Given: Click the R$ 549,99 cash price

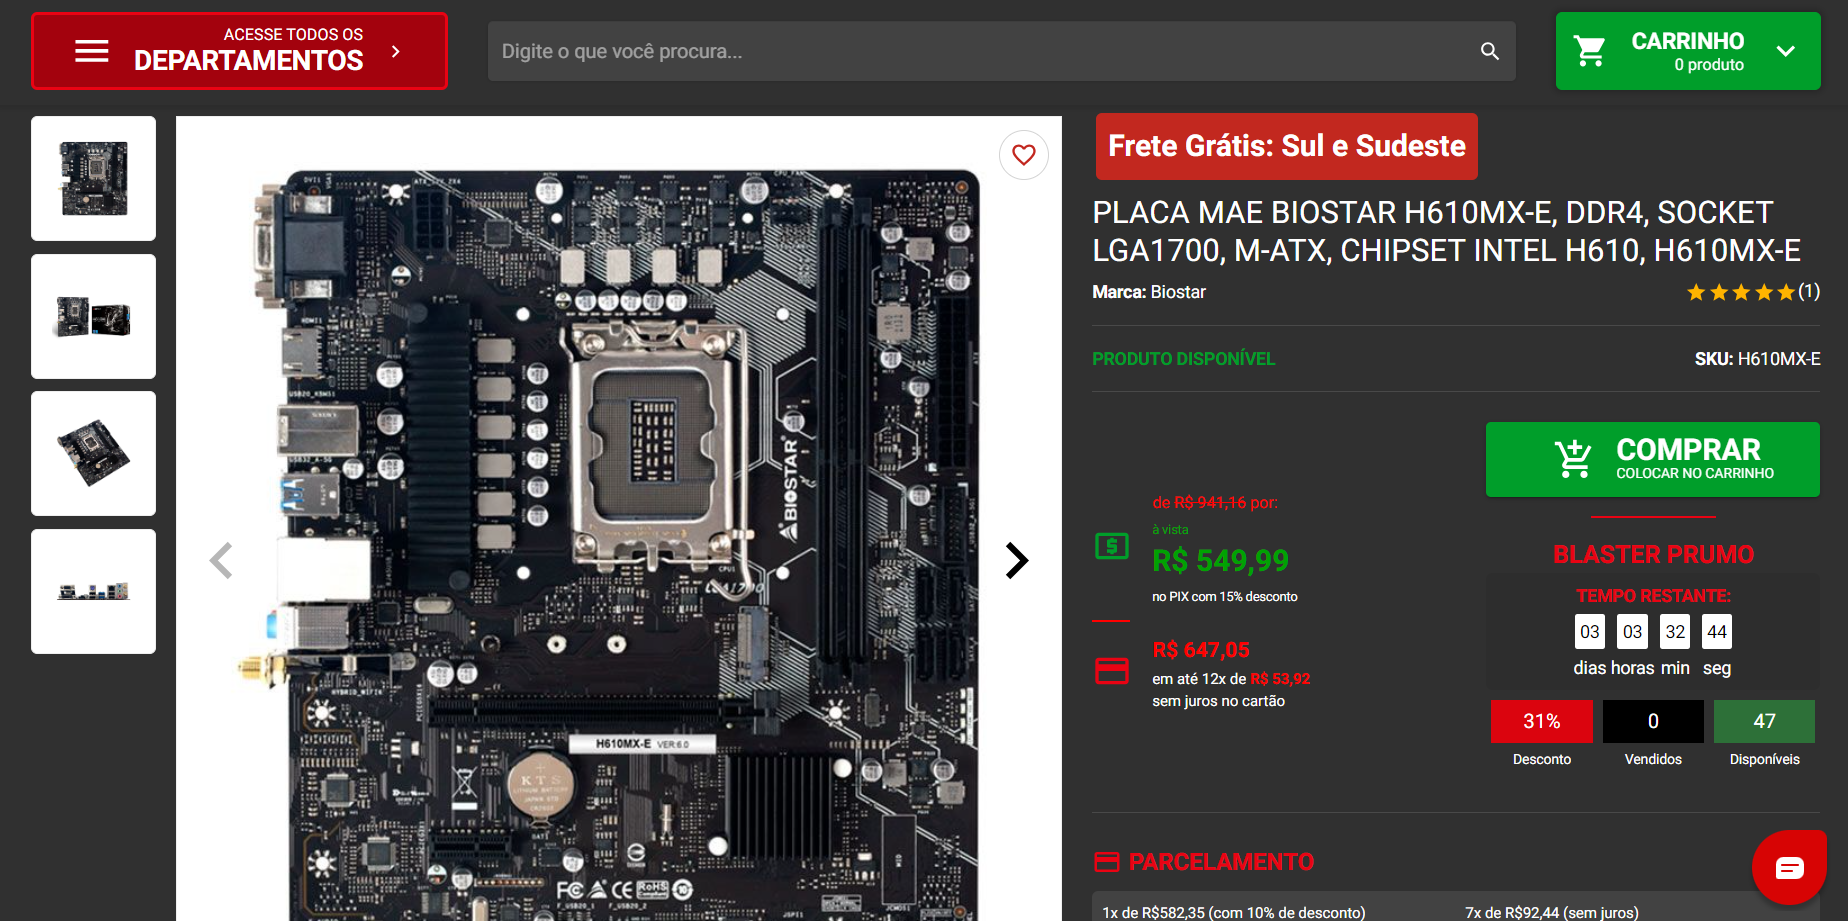Looking at the screenshot, I should click(1221, 561).
